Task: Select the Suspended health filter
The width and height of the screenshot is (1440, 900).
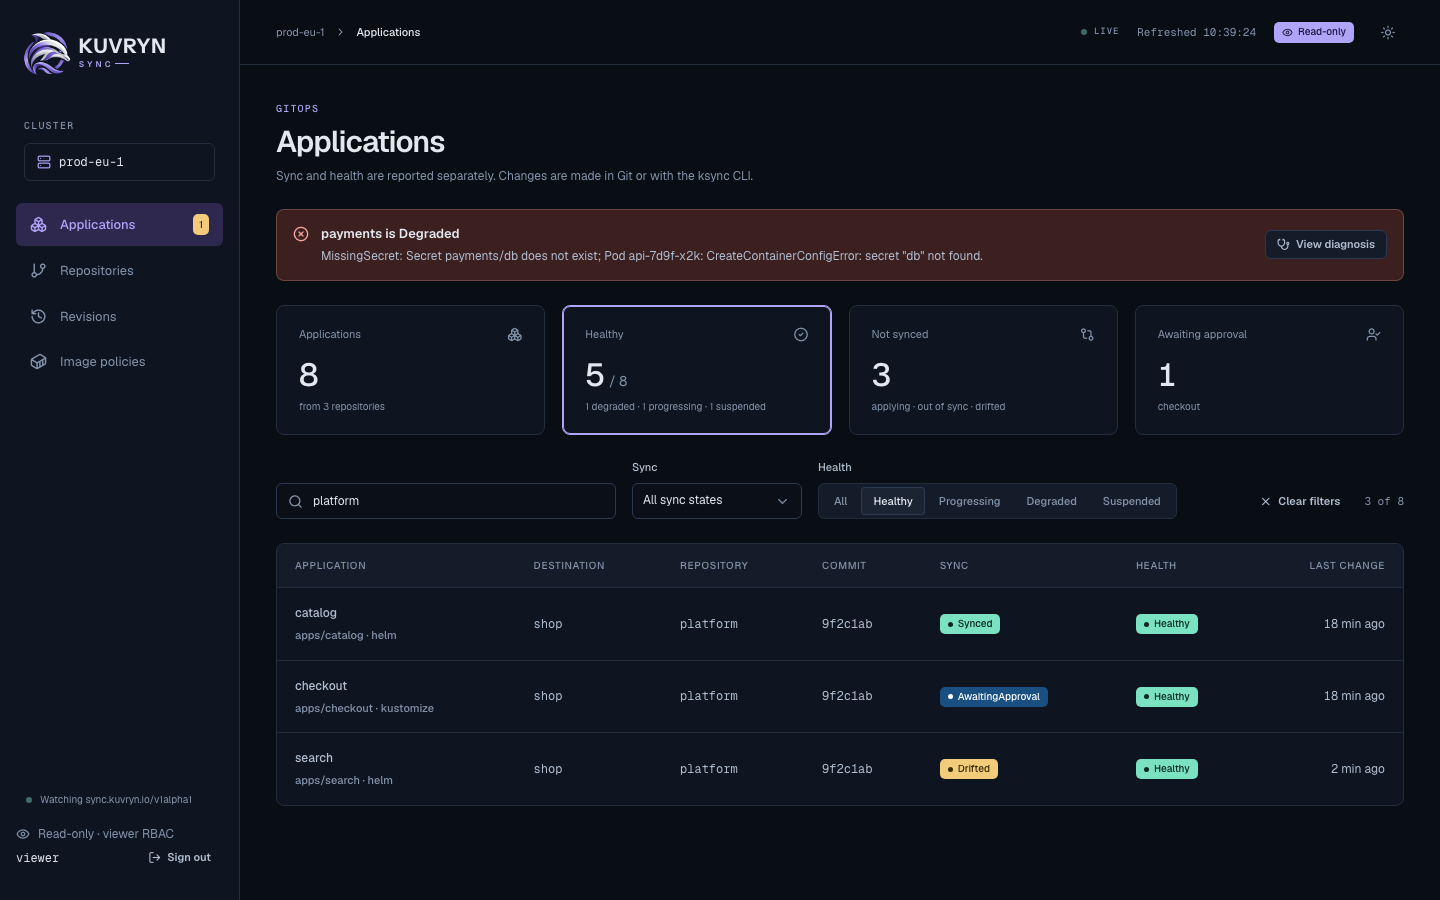Action: tap(1132, 501)
